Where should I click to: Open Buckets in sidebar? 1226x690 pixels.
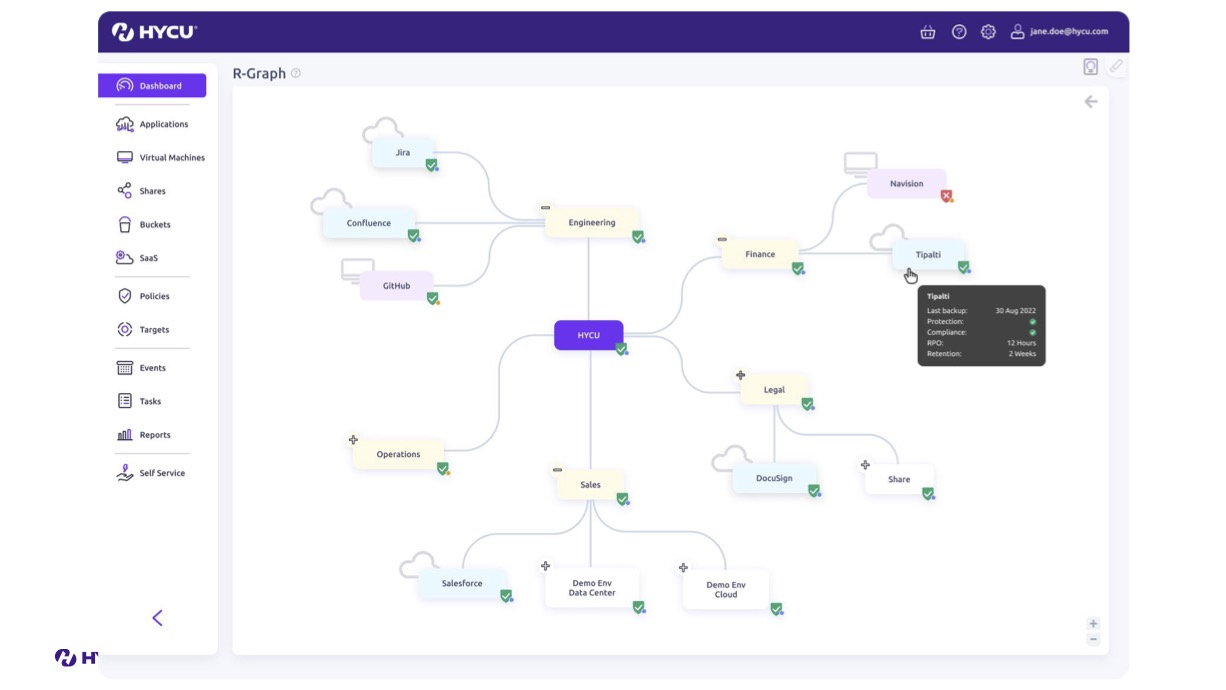tap(143, 225)
